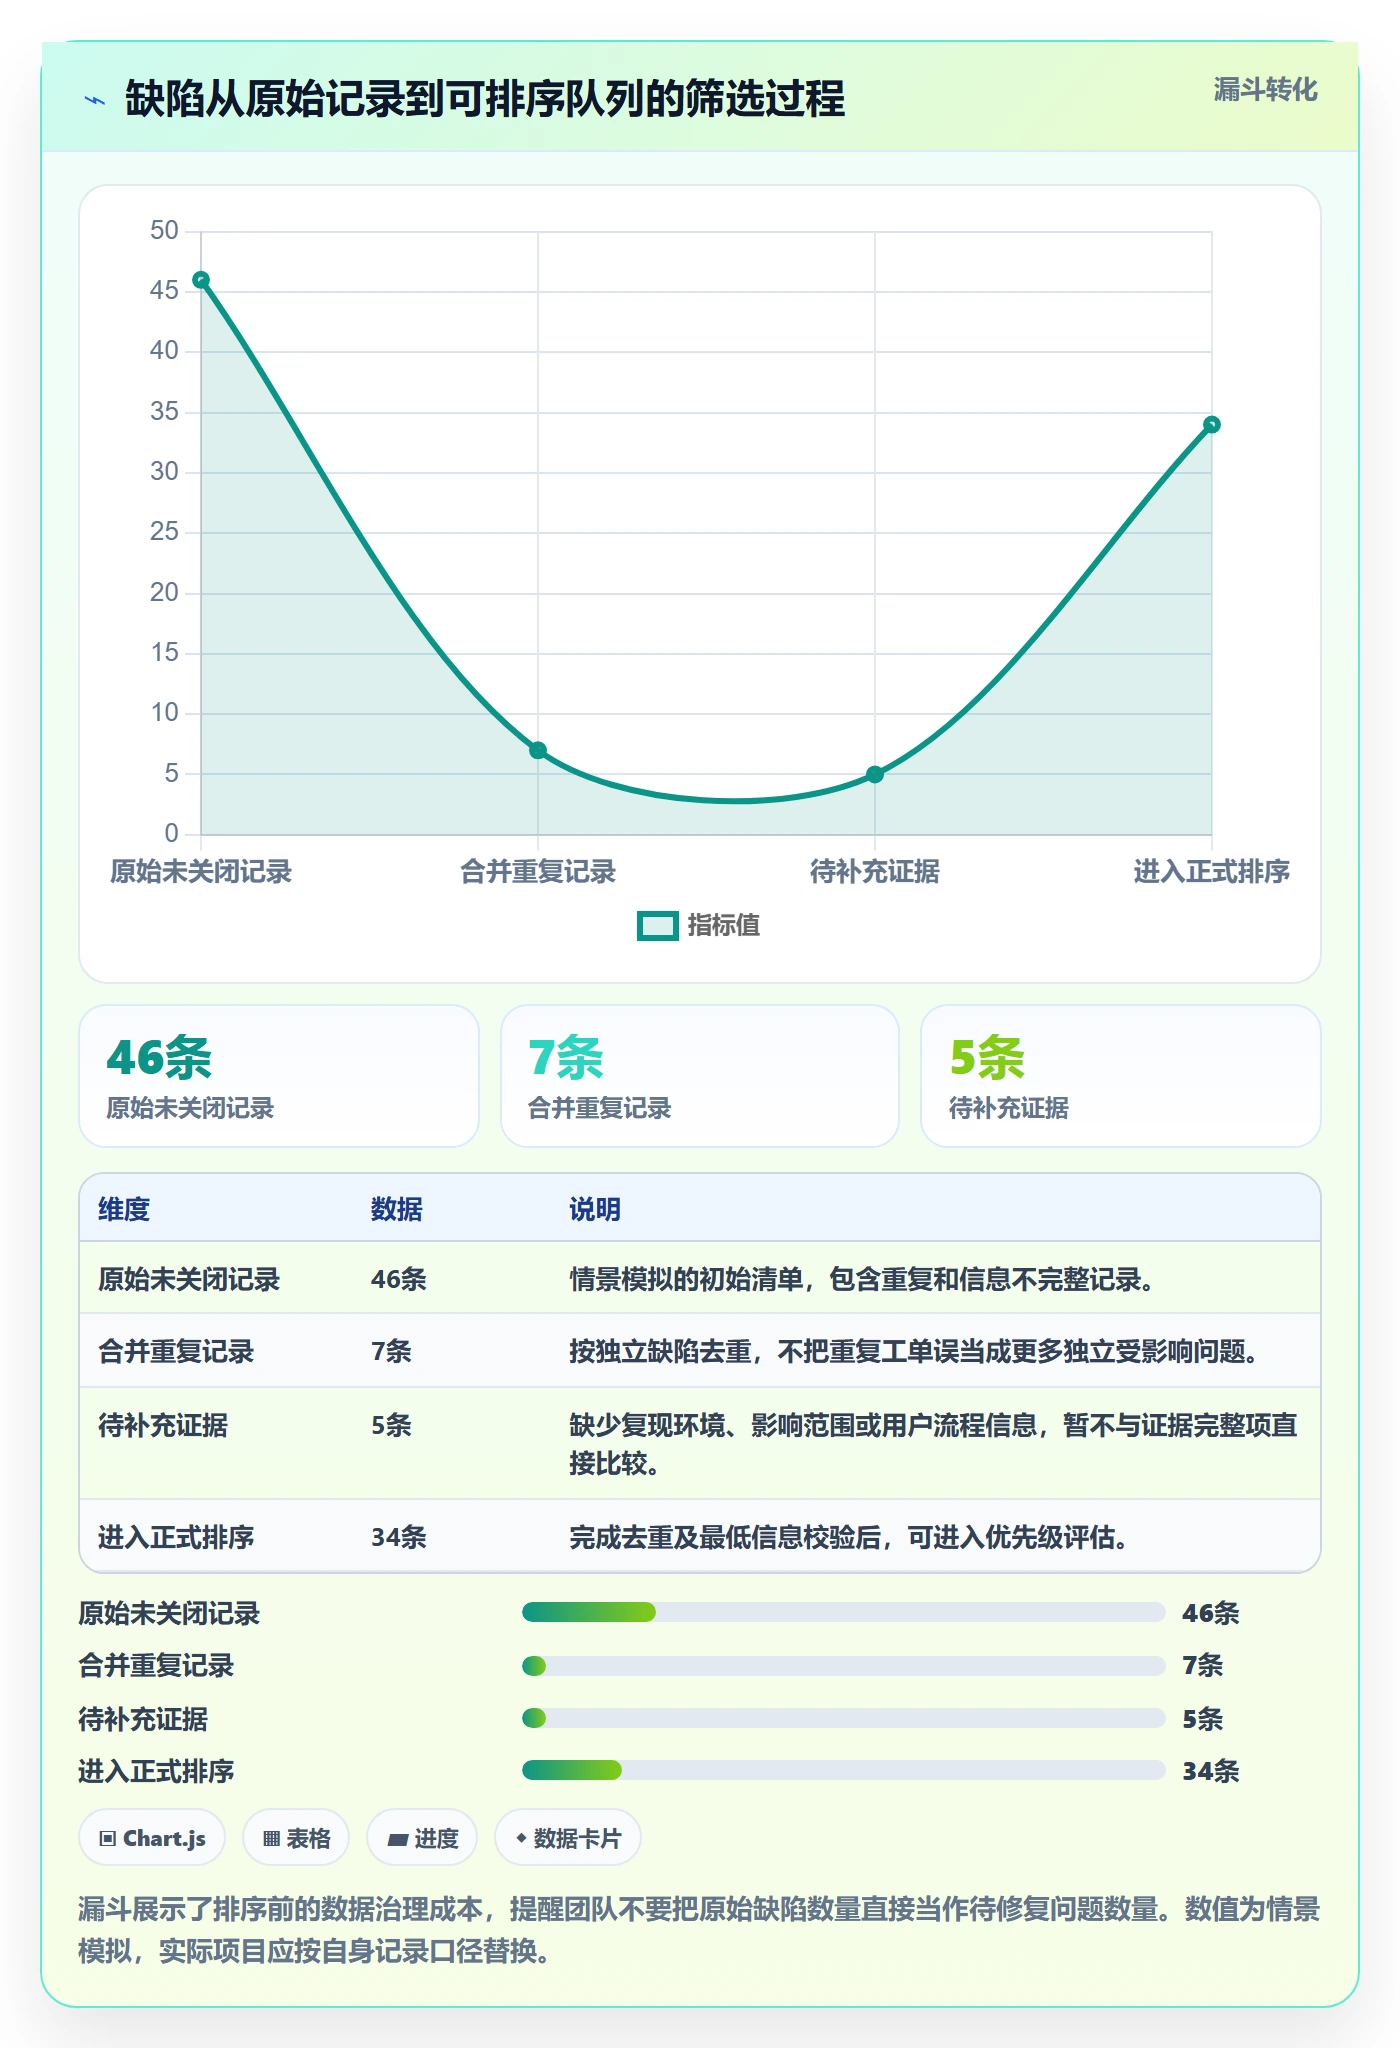Click the description starting with 按独立缺陷去重
The image size is (1400, 2048).
(914, 1352)
